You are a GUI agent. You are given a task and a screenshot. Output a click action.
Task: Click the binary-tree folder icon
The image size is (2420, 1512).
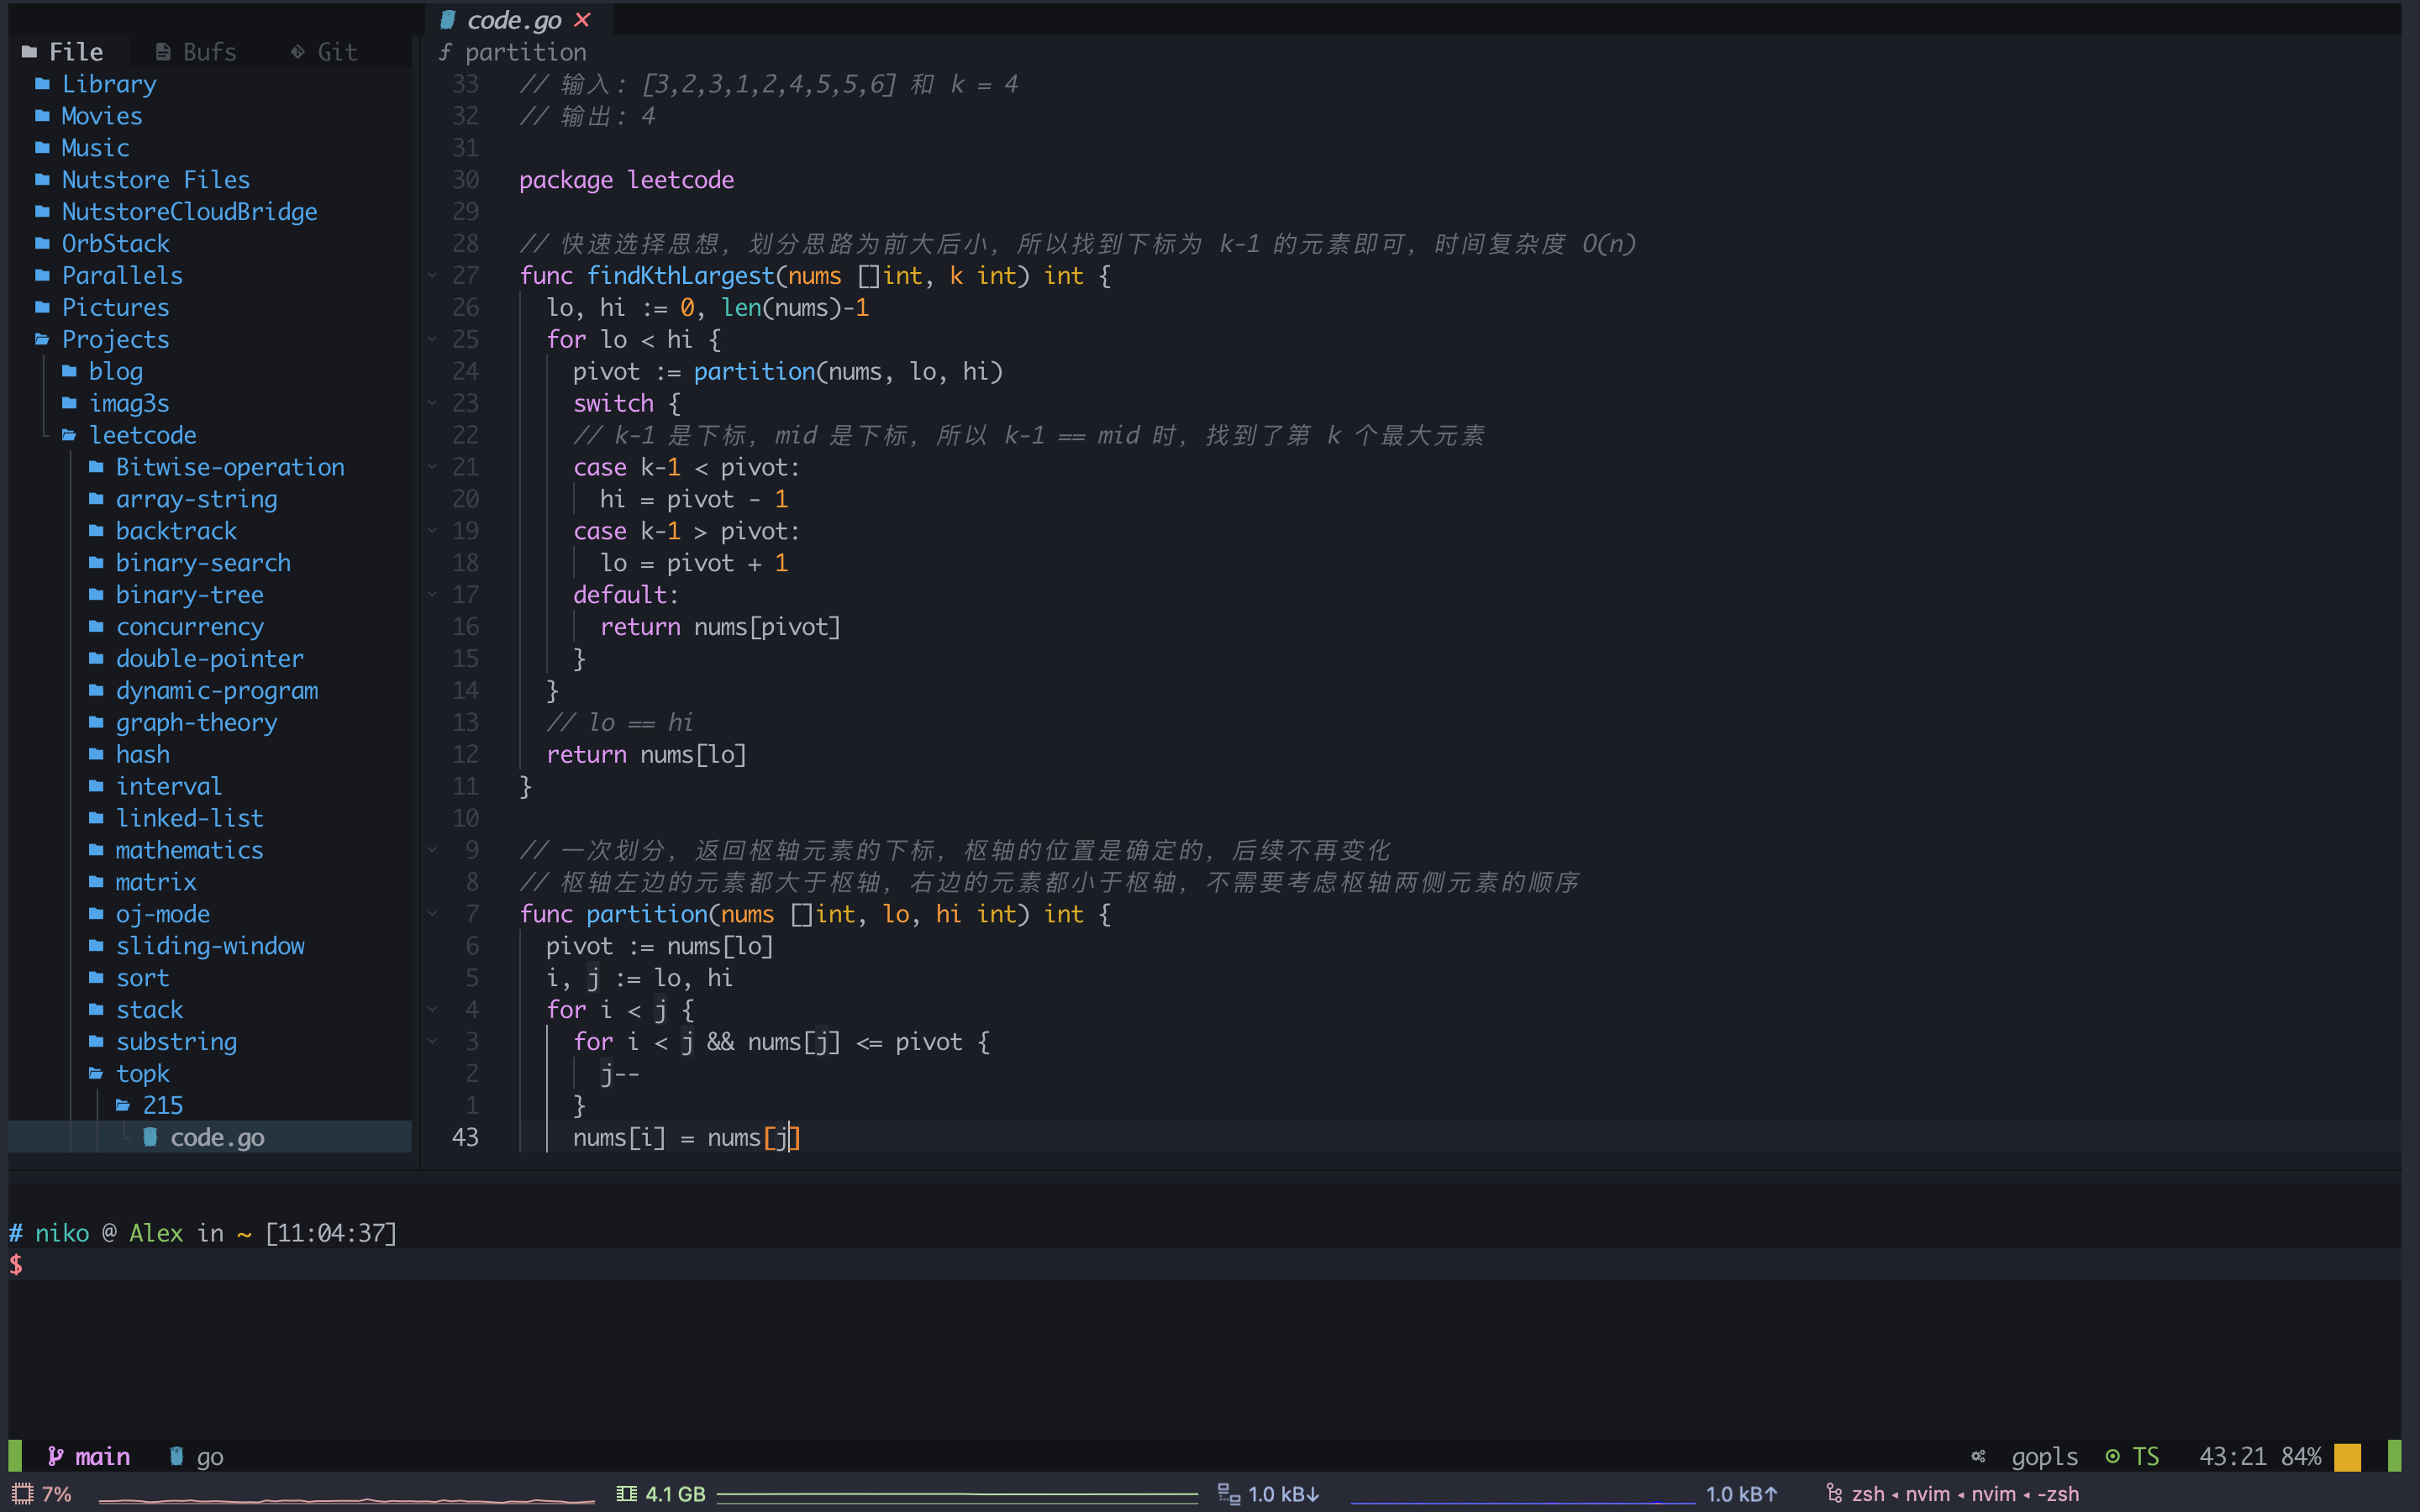tap(96, 595)
